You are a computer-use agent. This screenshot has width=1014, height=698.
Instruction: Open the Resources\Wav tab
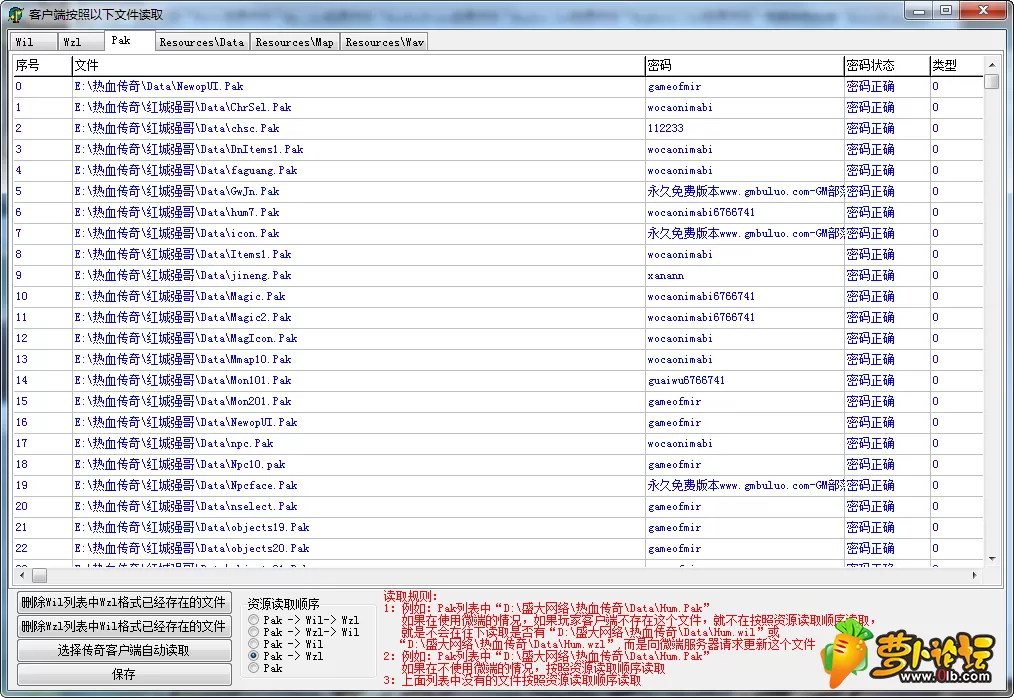coord(384,42)
